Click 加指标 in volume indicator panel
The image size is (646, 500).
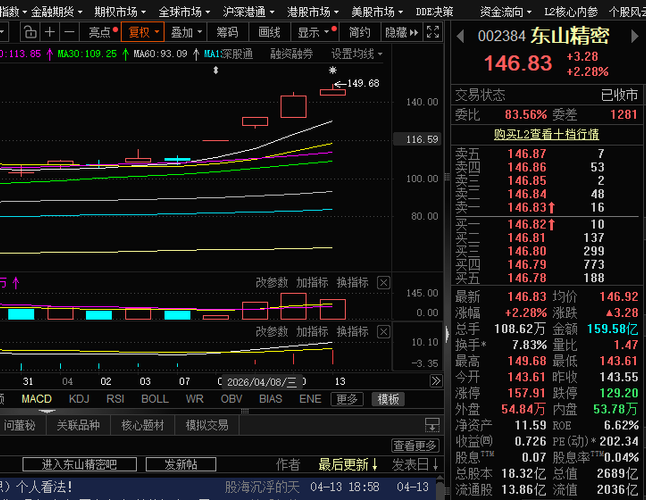click(x=312, y=283)
